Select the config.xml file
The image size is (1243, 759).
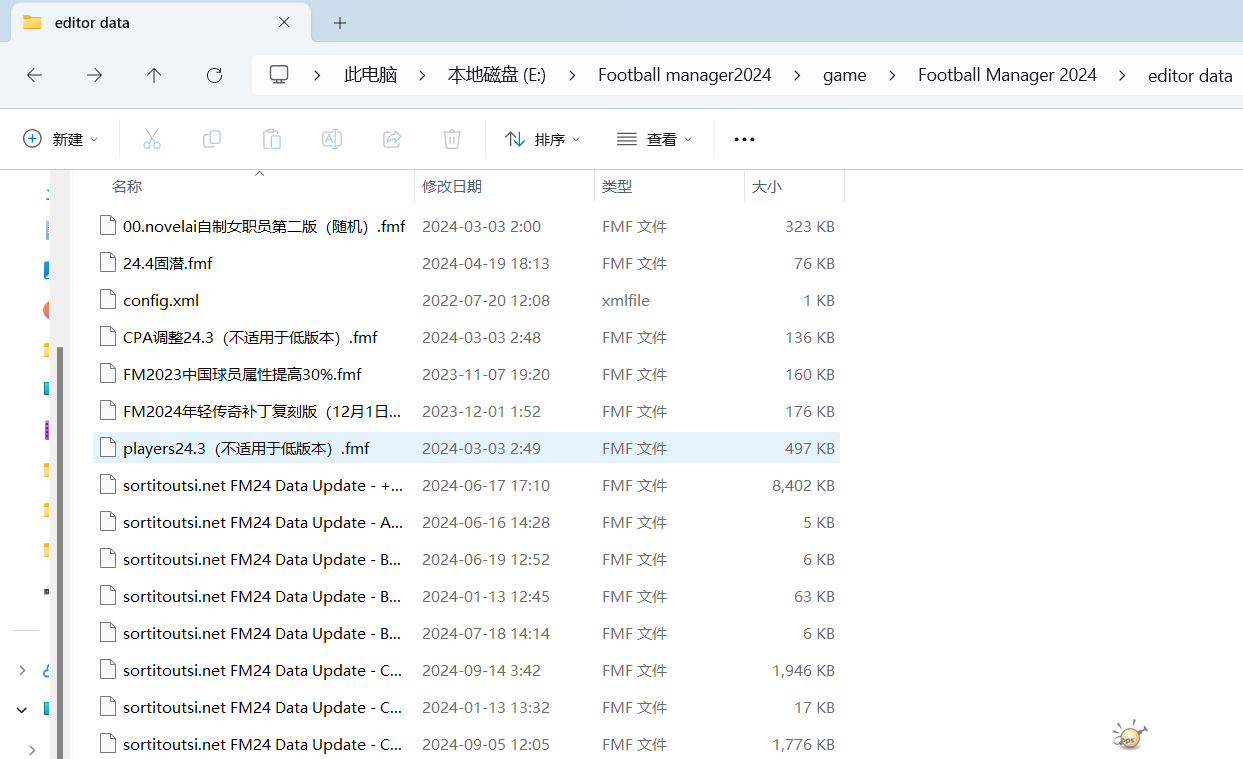pyautogui.click(x=161, y=300)
